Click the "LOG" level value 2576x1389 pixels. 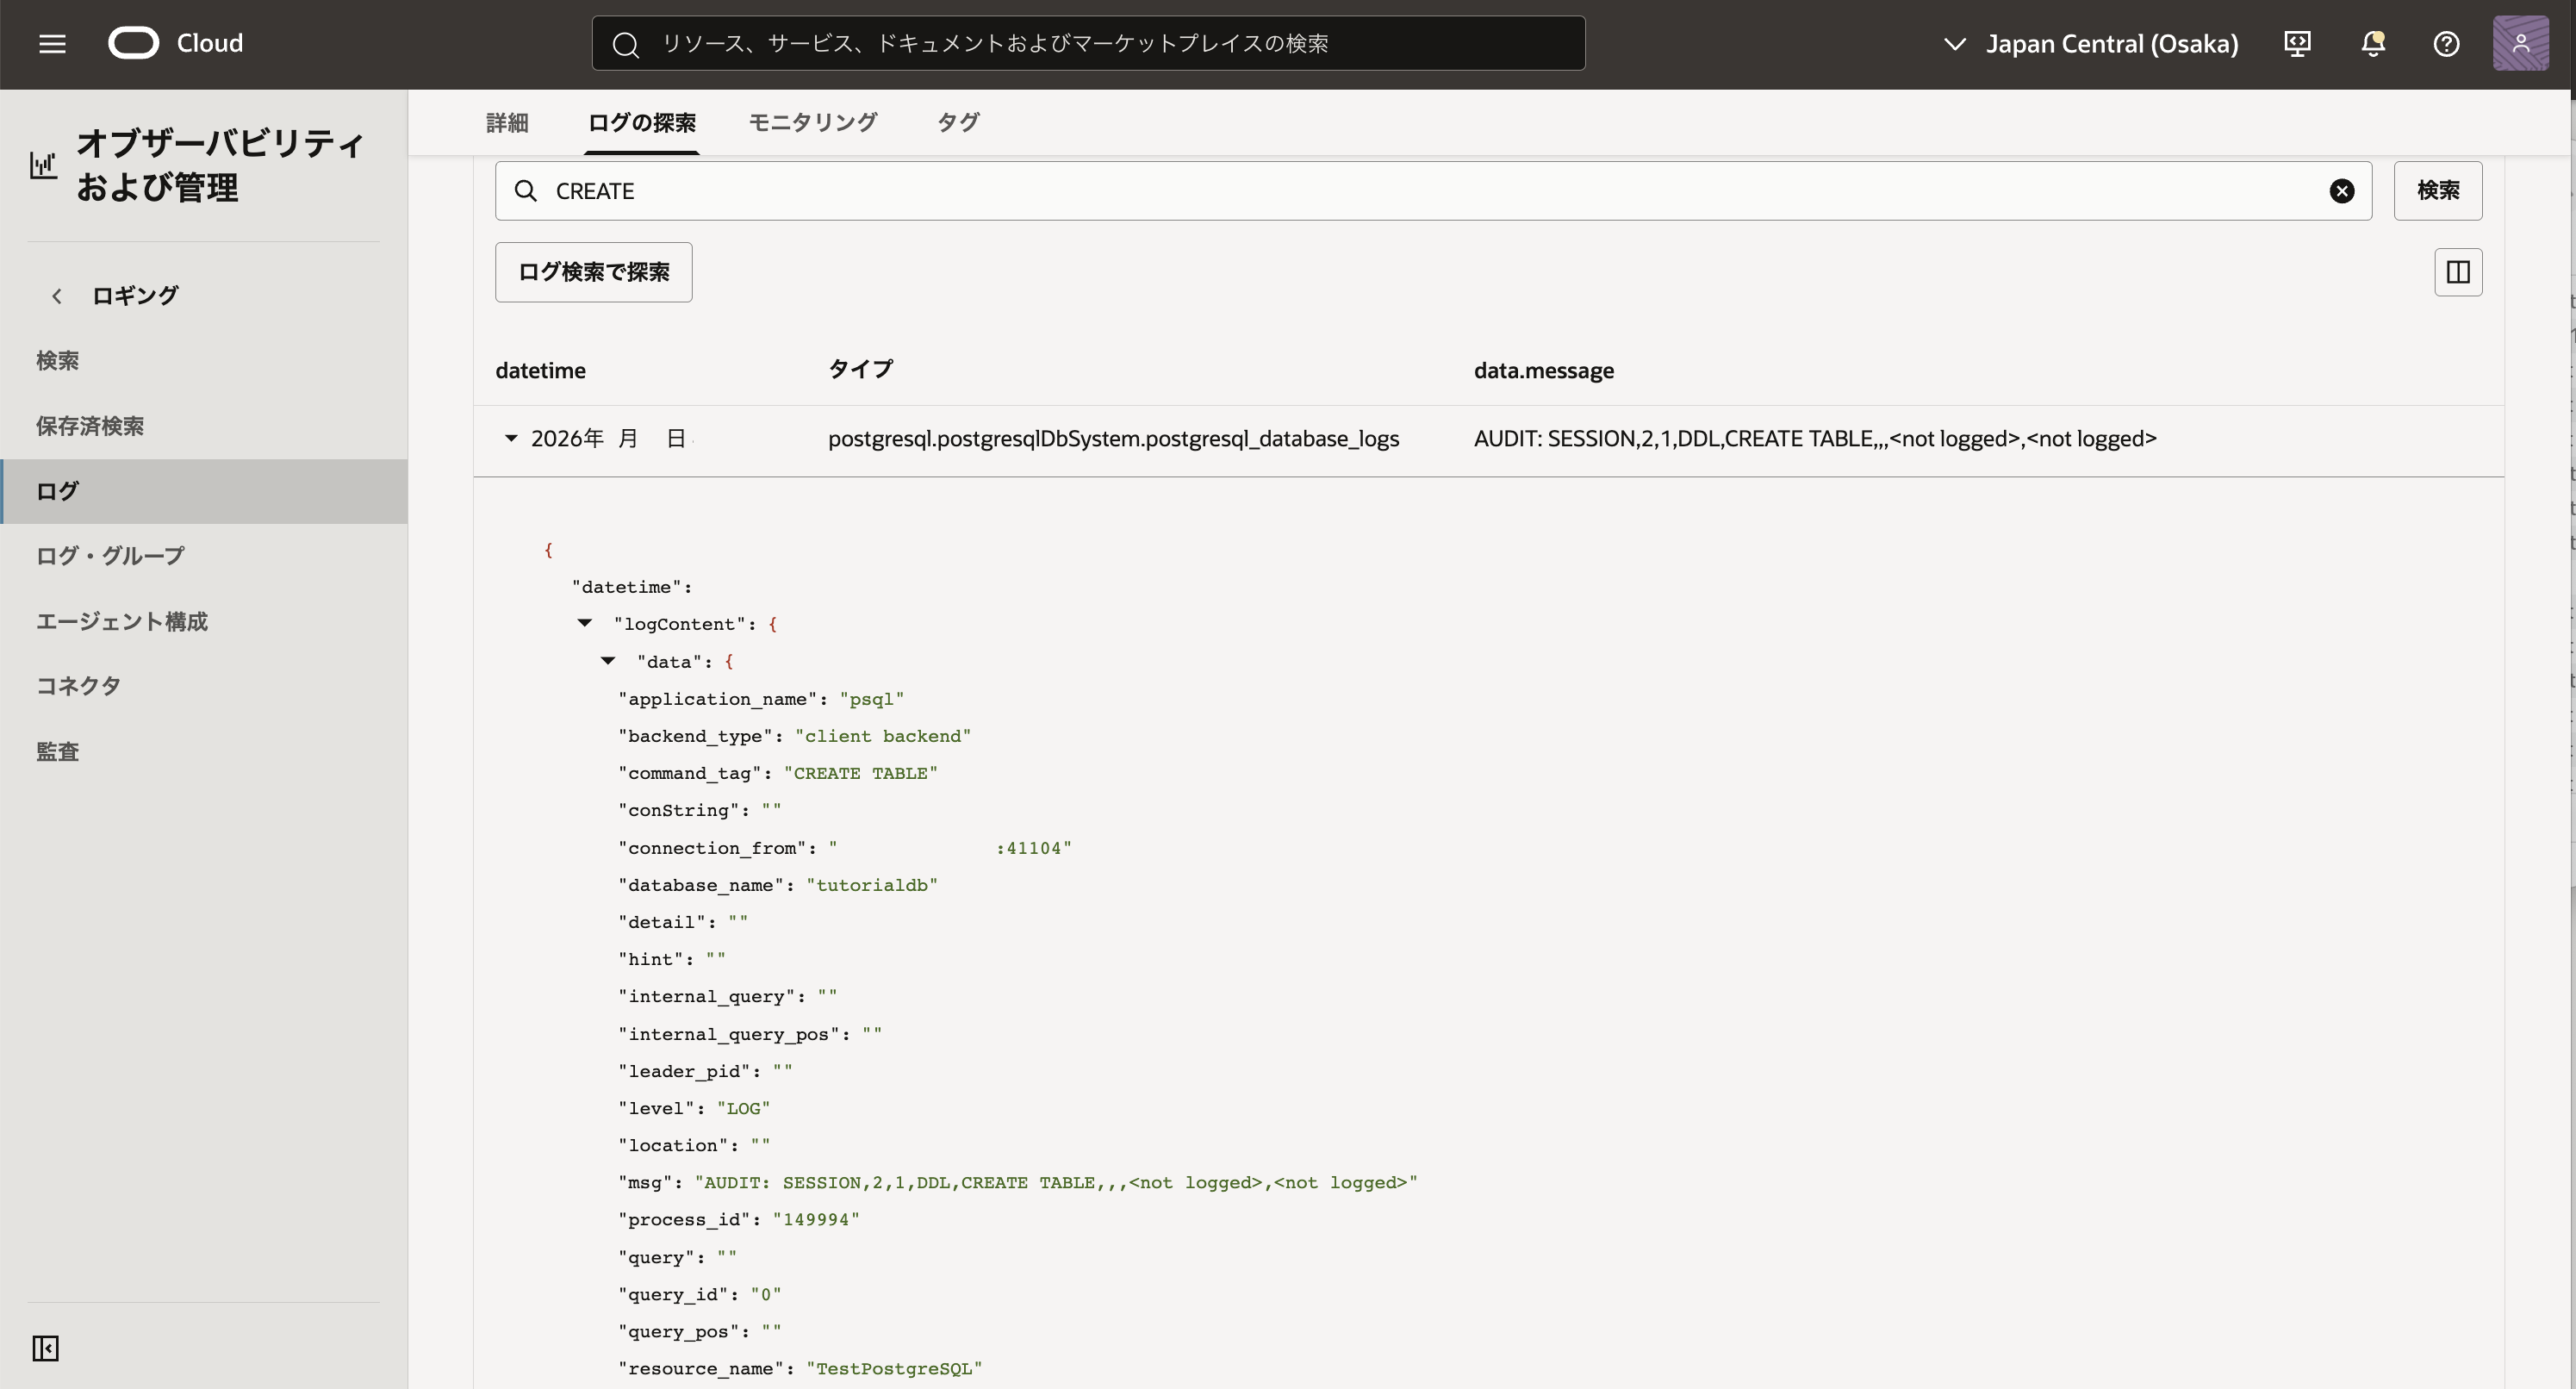(x=743, y=1108)
